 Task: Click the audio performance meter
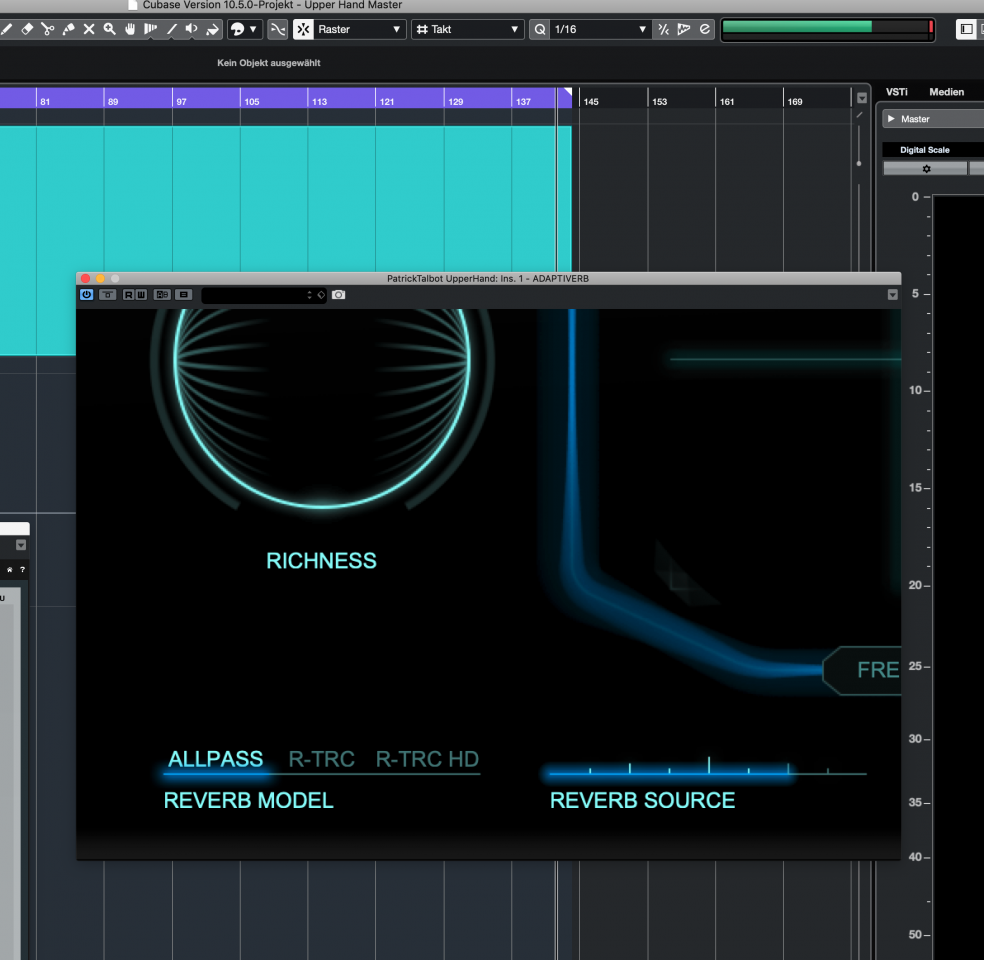pyautogui.click(x=828, y=29)
